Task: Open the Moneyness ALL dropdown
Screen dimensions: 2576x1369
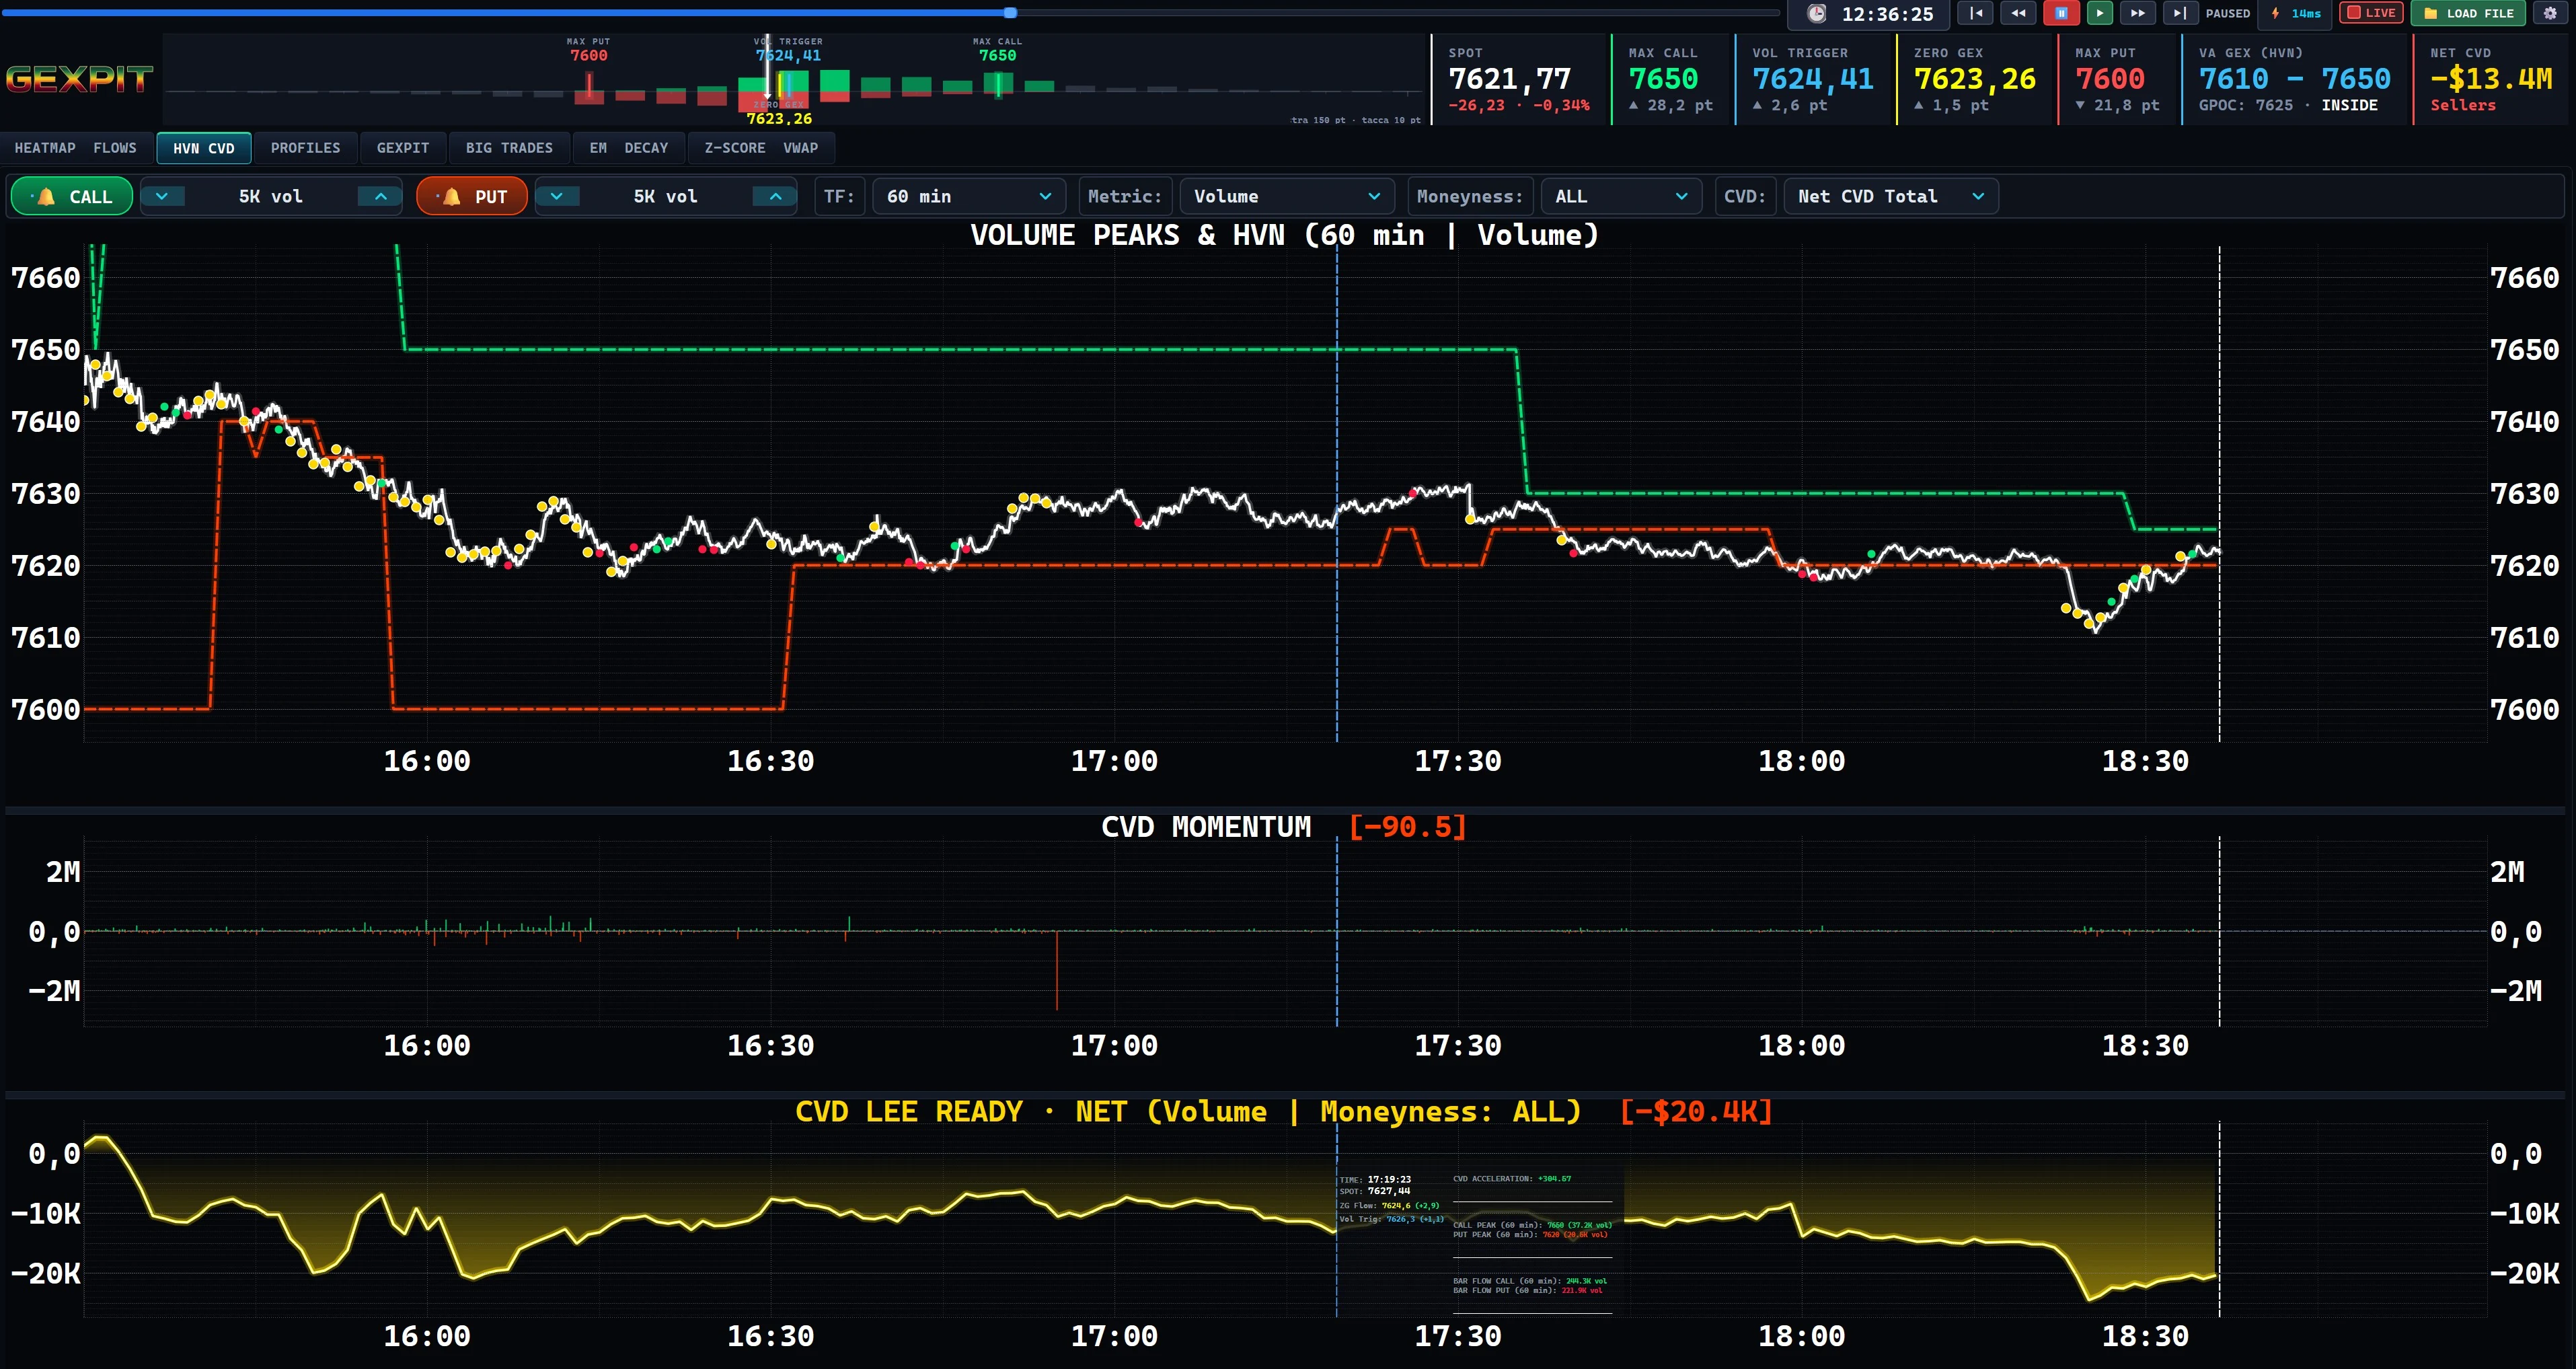Action: [1620, 196]
